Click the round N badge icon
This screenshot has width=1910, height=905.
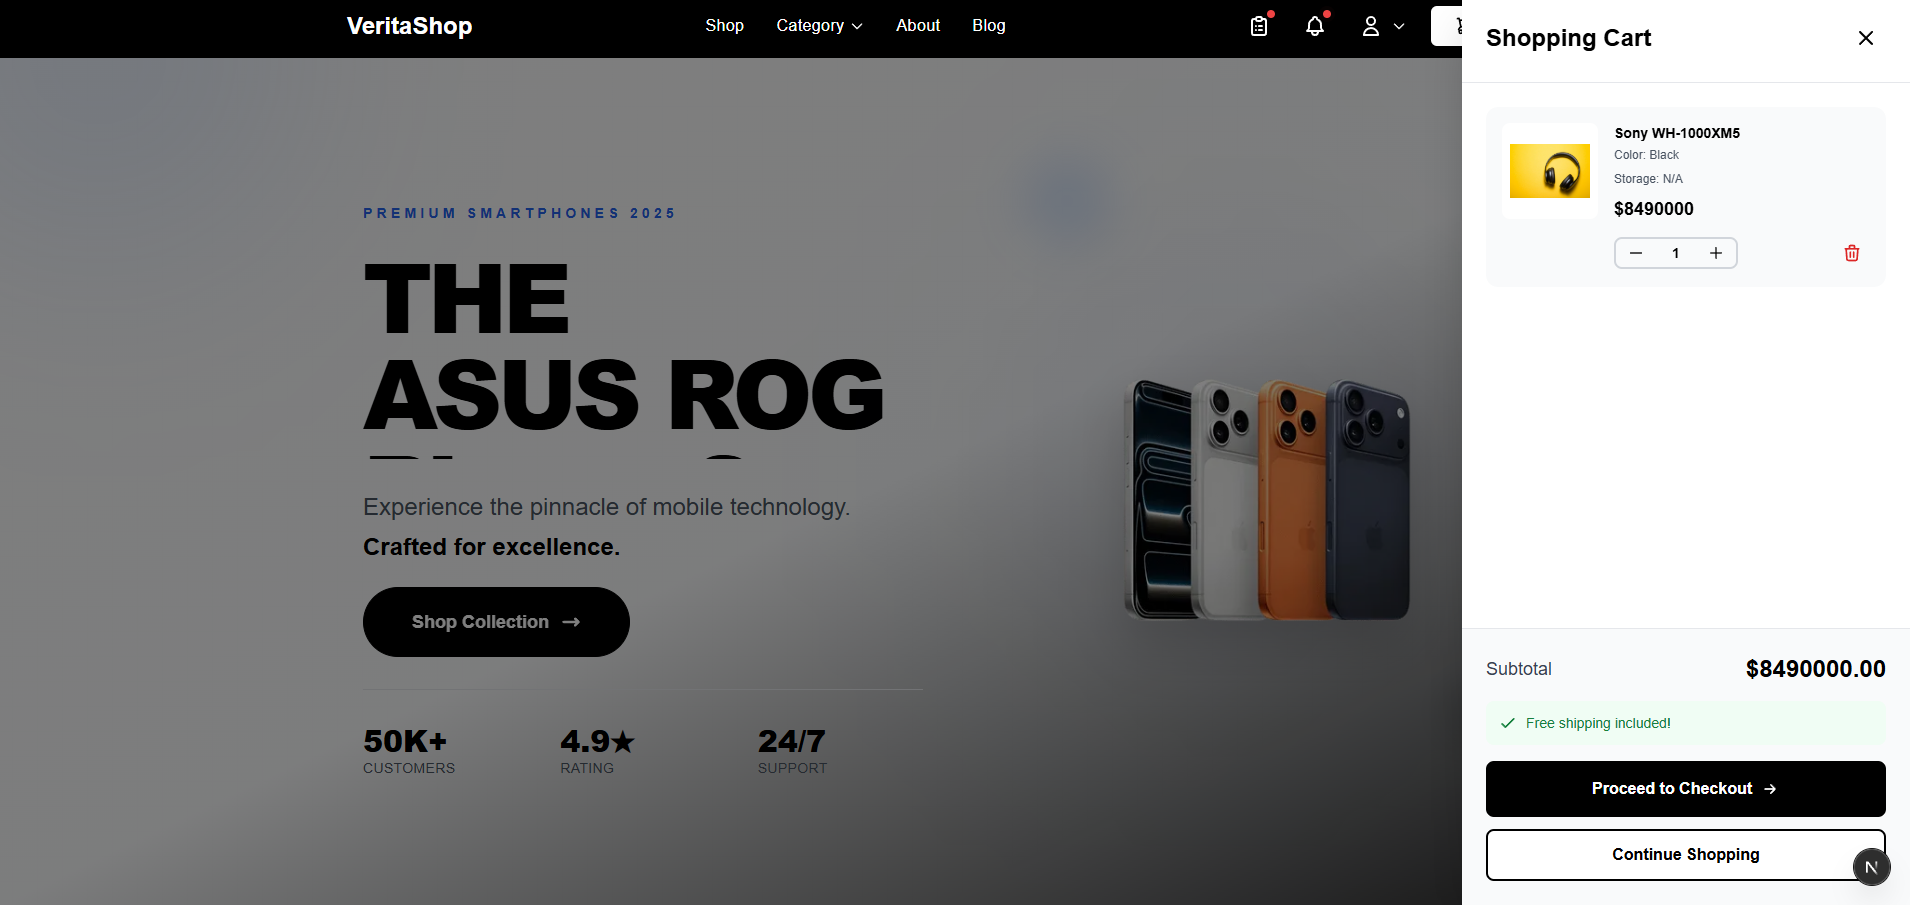pyautogui.click(x=1871, y=867)
